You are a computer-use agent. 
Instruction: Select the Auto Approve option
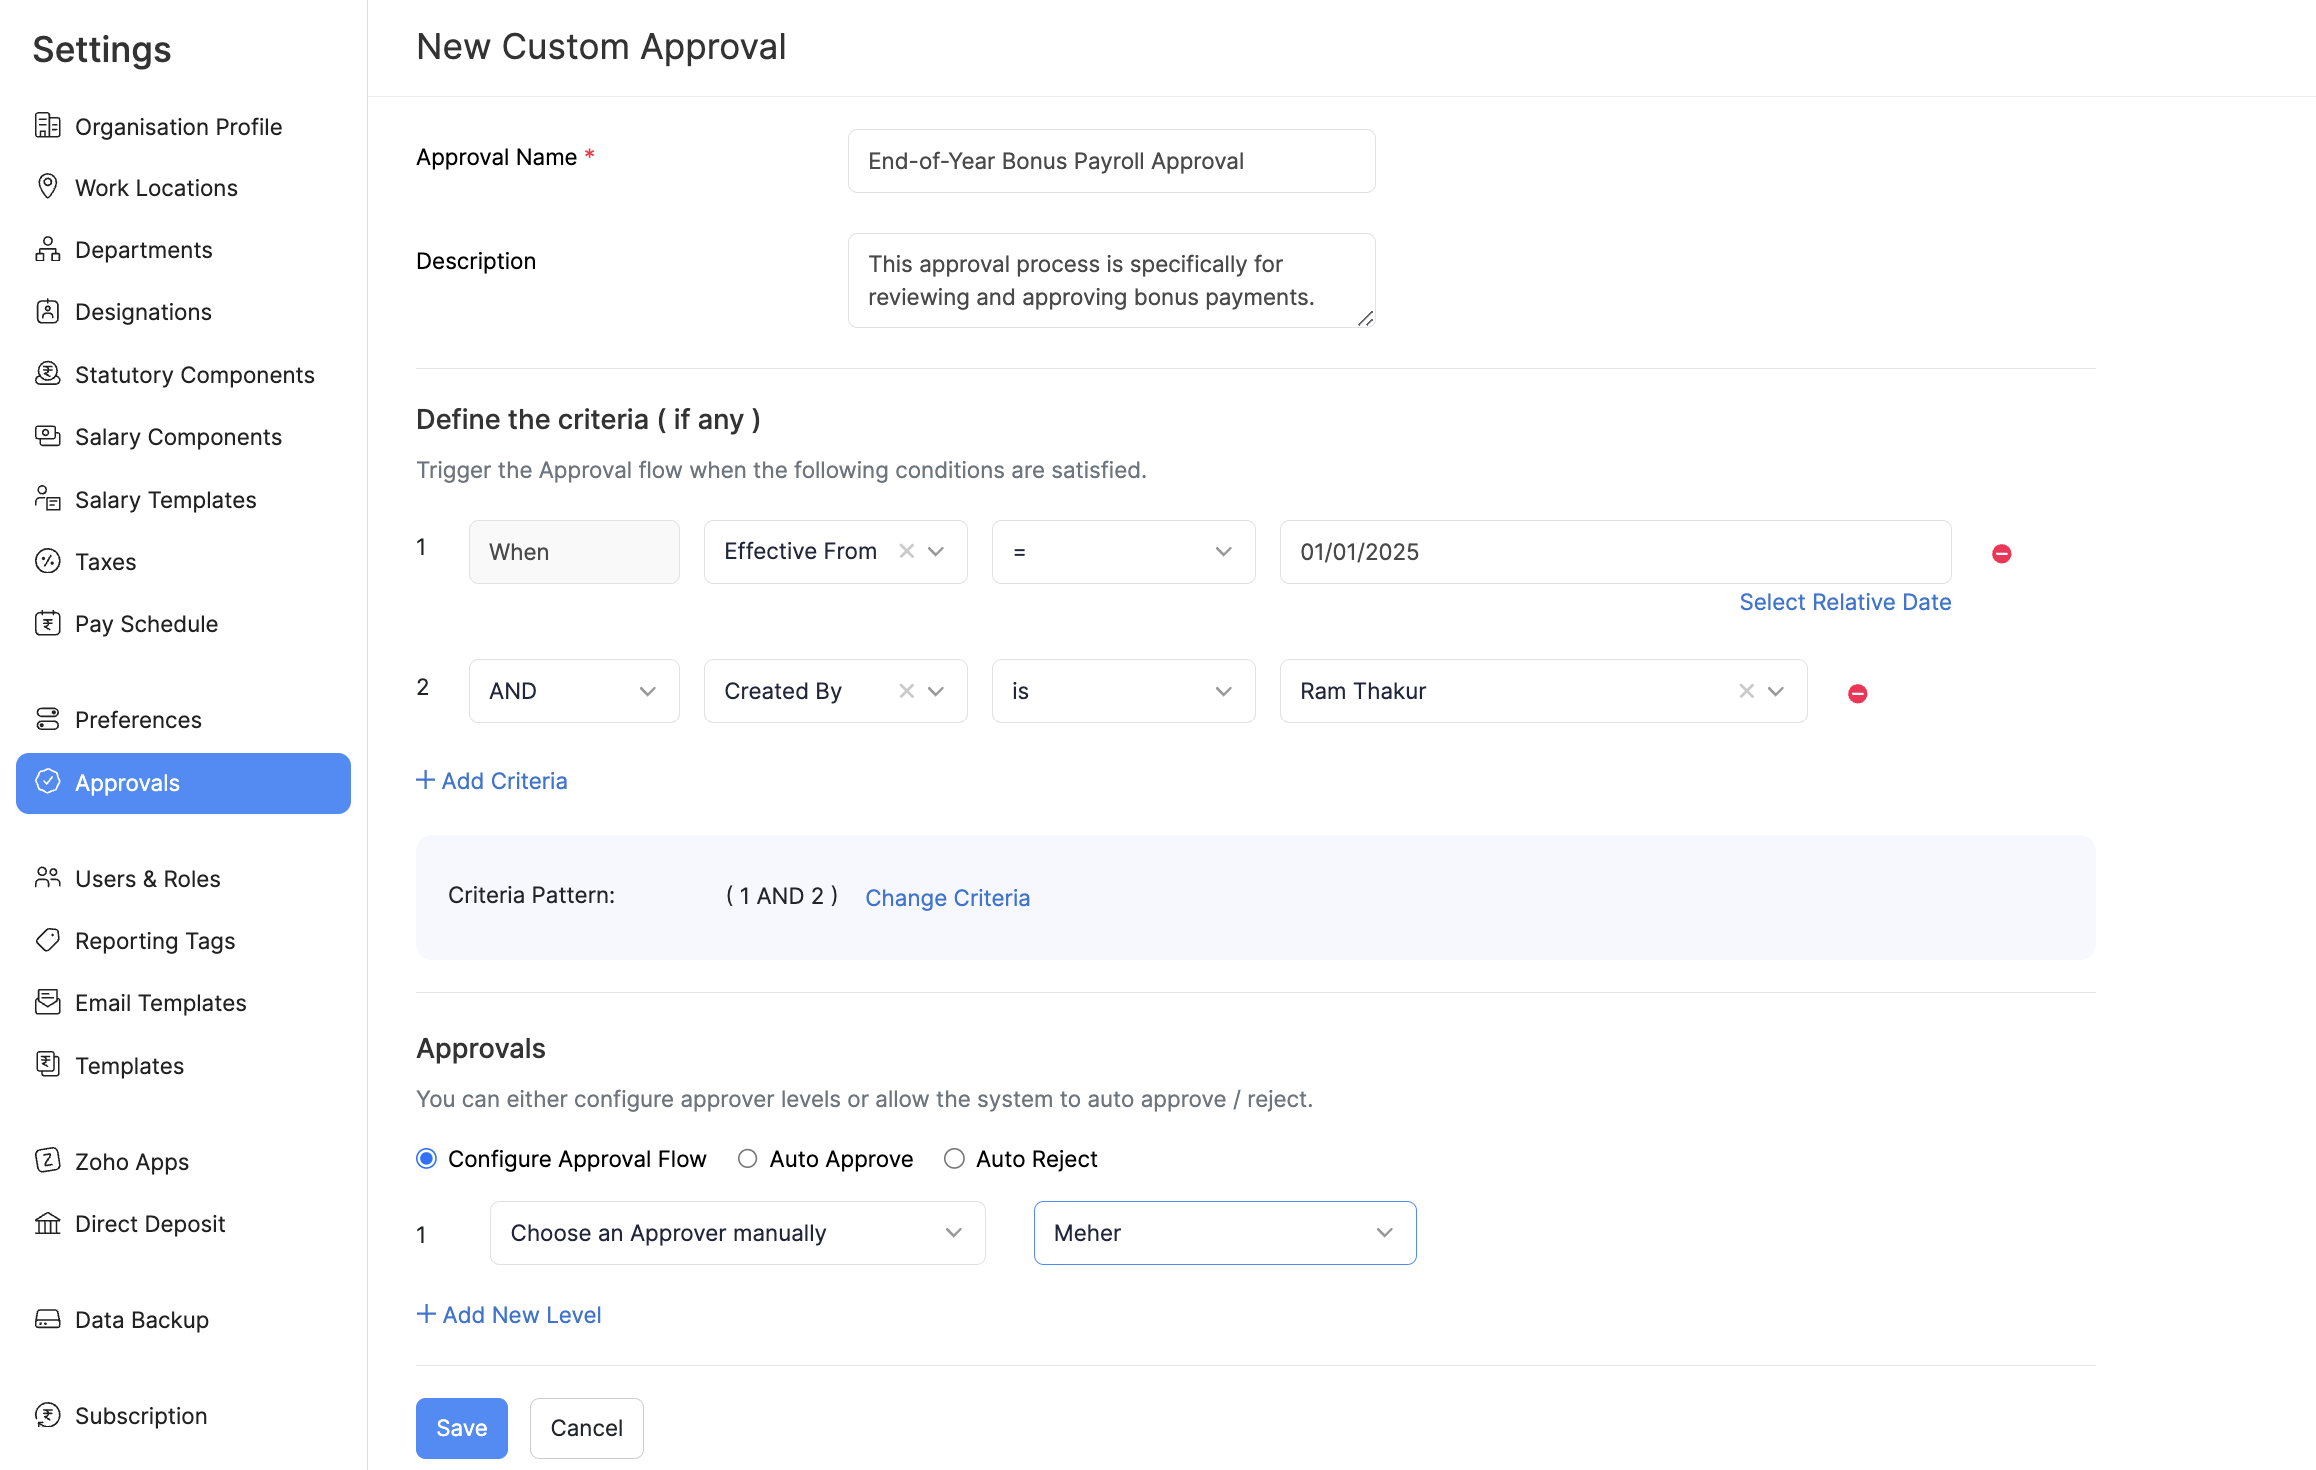[x=747, y=1158]
